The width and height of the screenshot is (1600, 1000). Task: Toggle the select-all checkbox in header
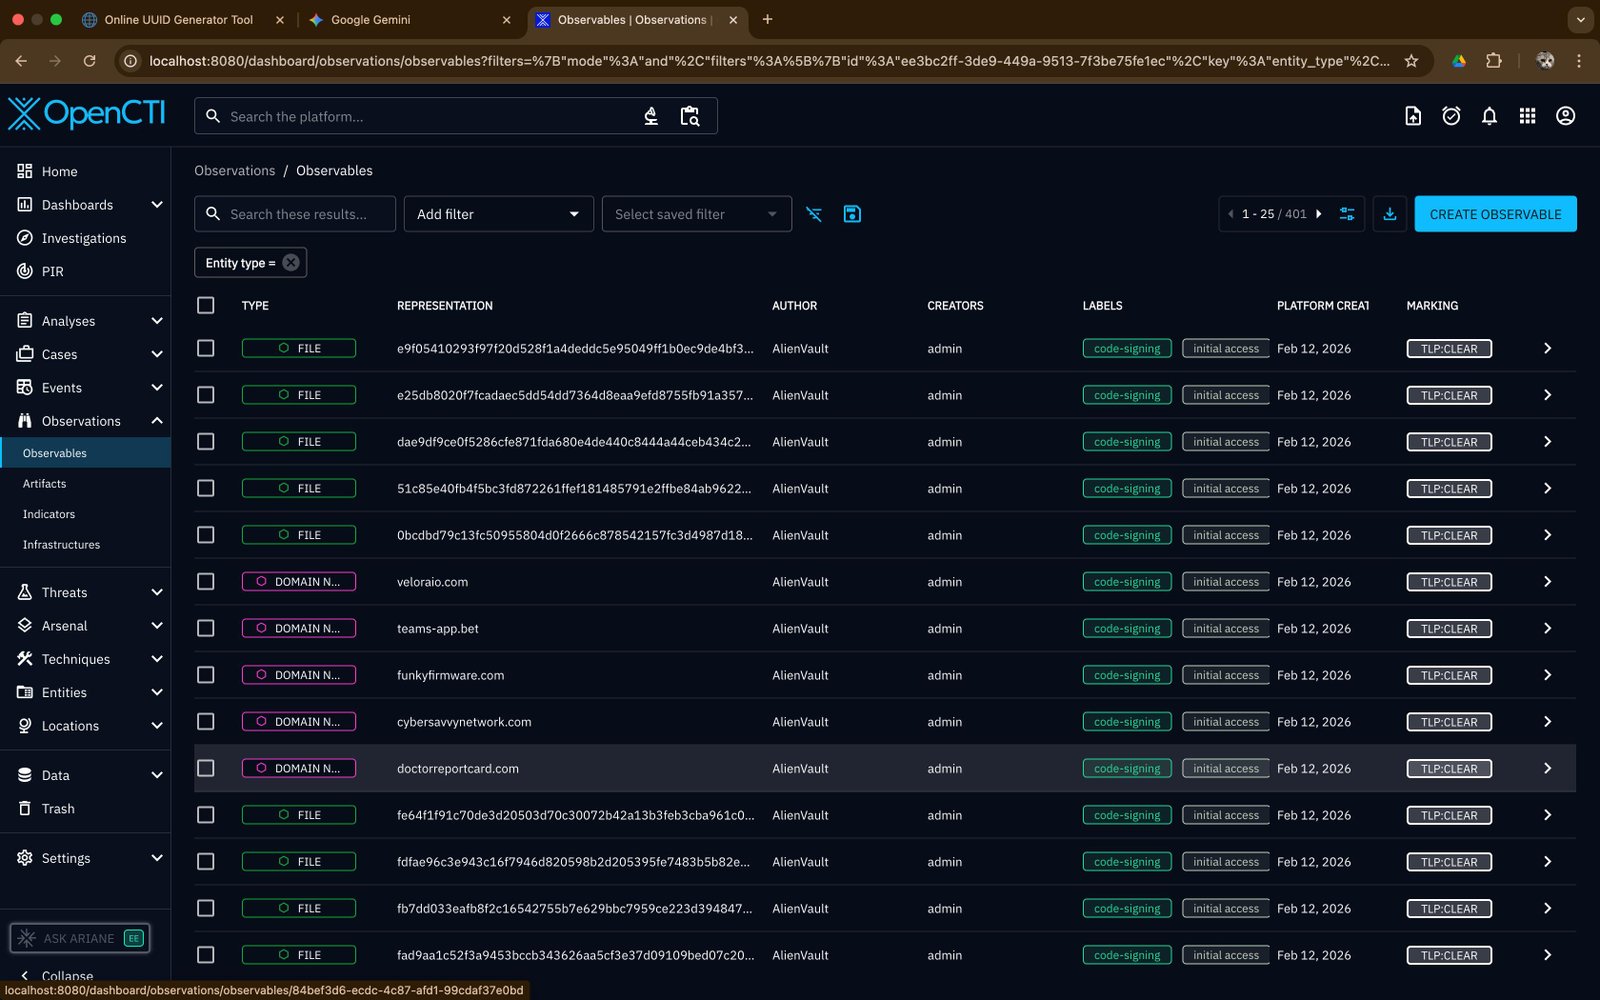(x=206, y=306)
